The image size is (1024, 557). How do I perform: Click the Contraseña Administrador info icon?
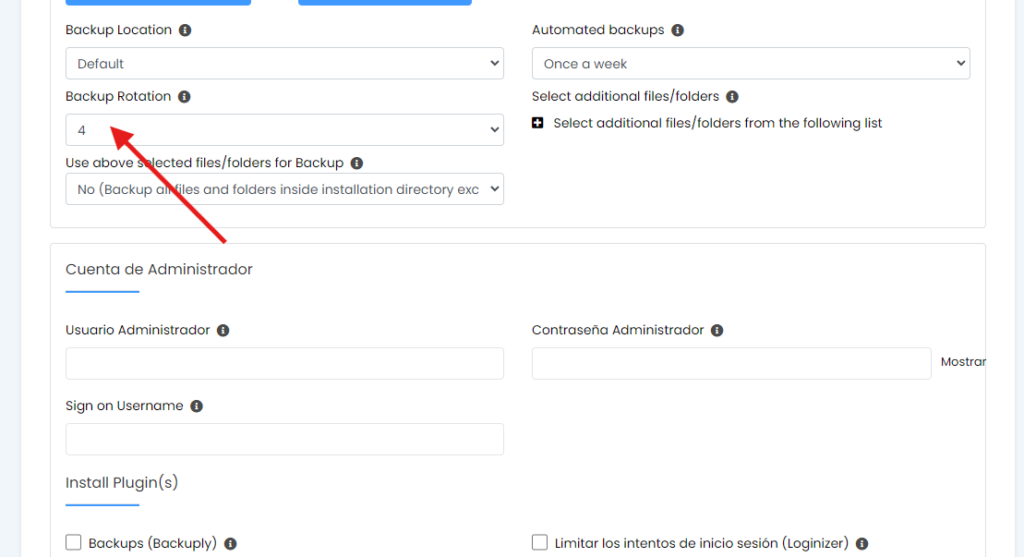[x=717, y=330]
